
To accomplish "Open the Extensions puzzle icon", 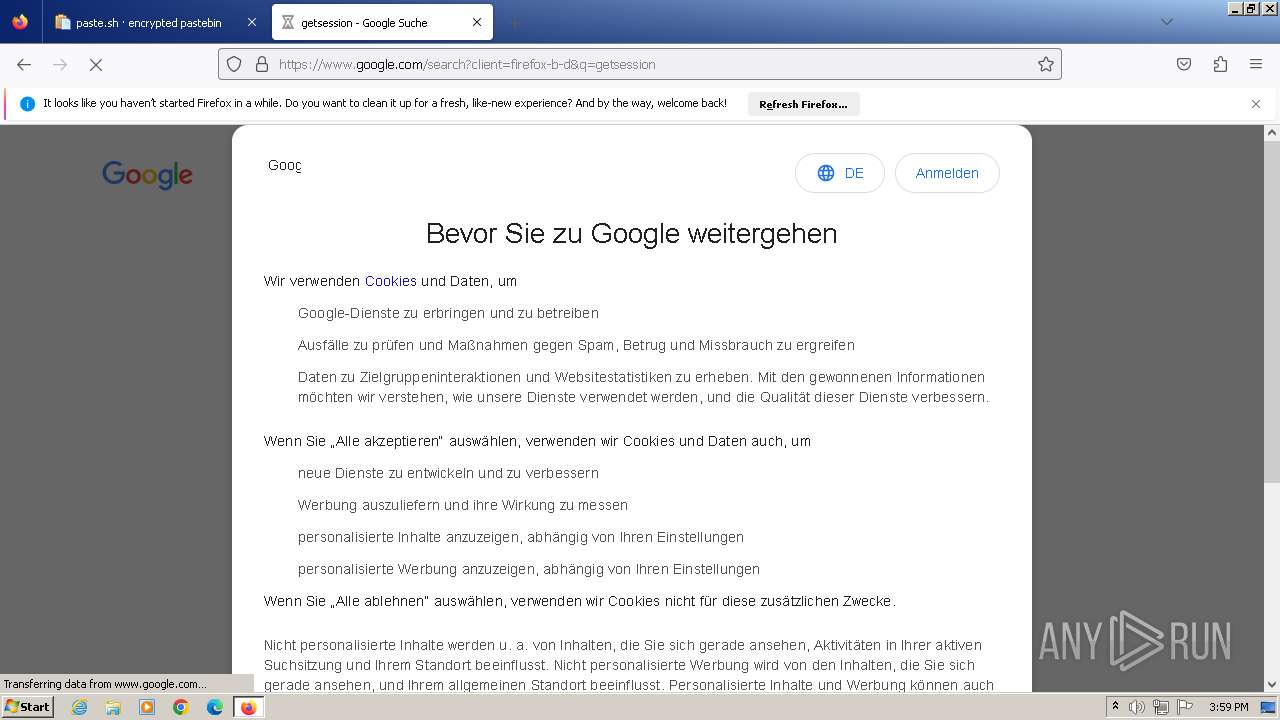I will (1220, 64).
